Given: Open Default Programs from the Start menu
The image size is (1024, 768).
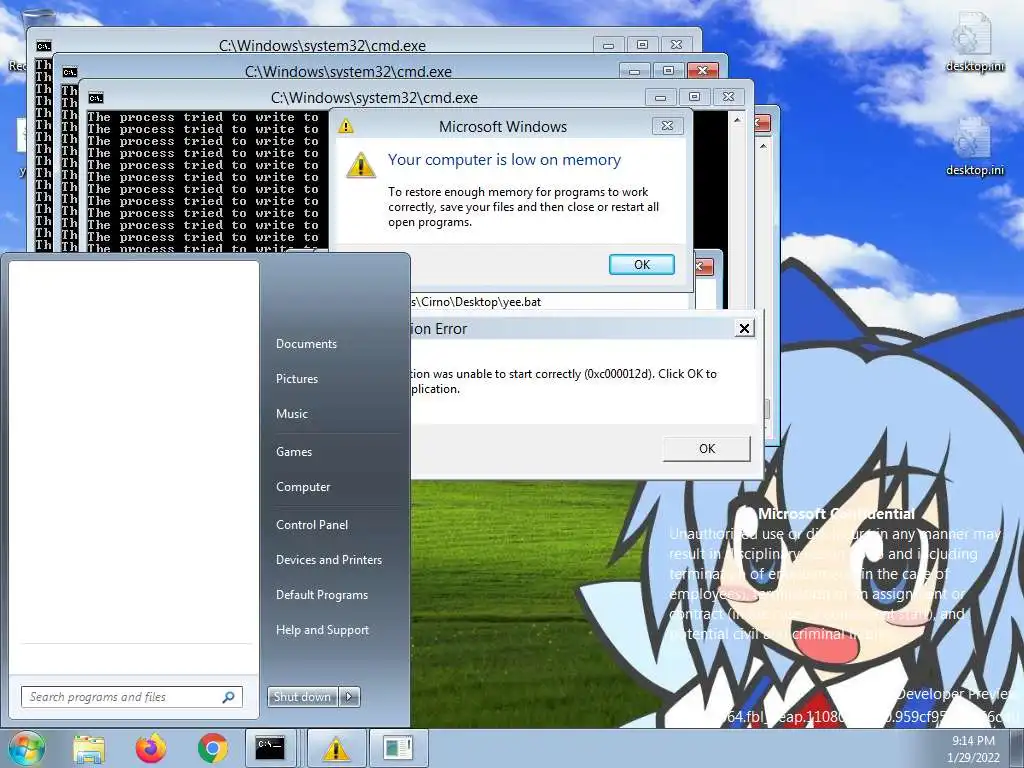Looking at the screenshot, I should click(x=322, y=595).
